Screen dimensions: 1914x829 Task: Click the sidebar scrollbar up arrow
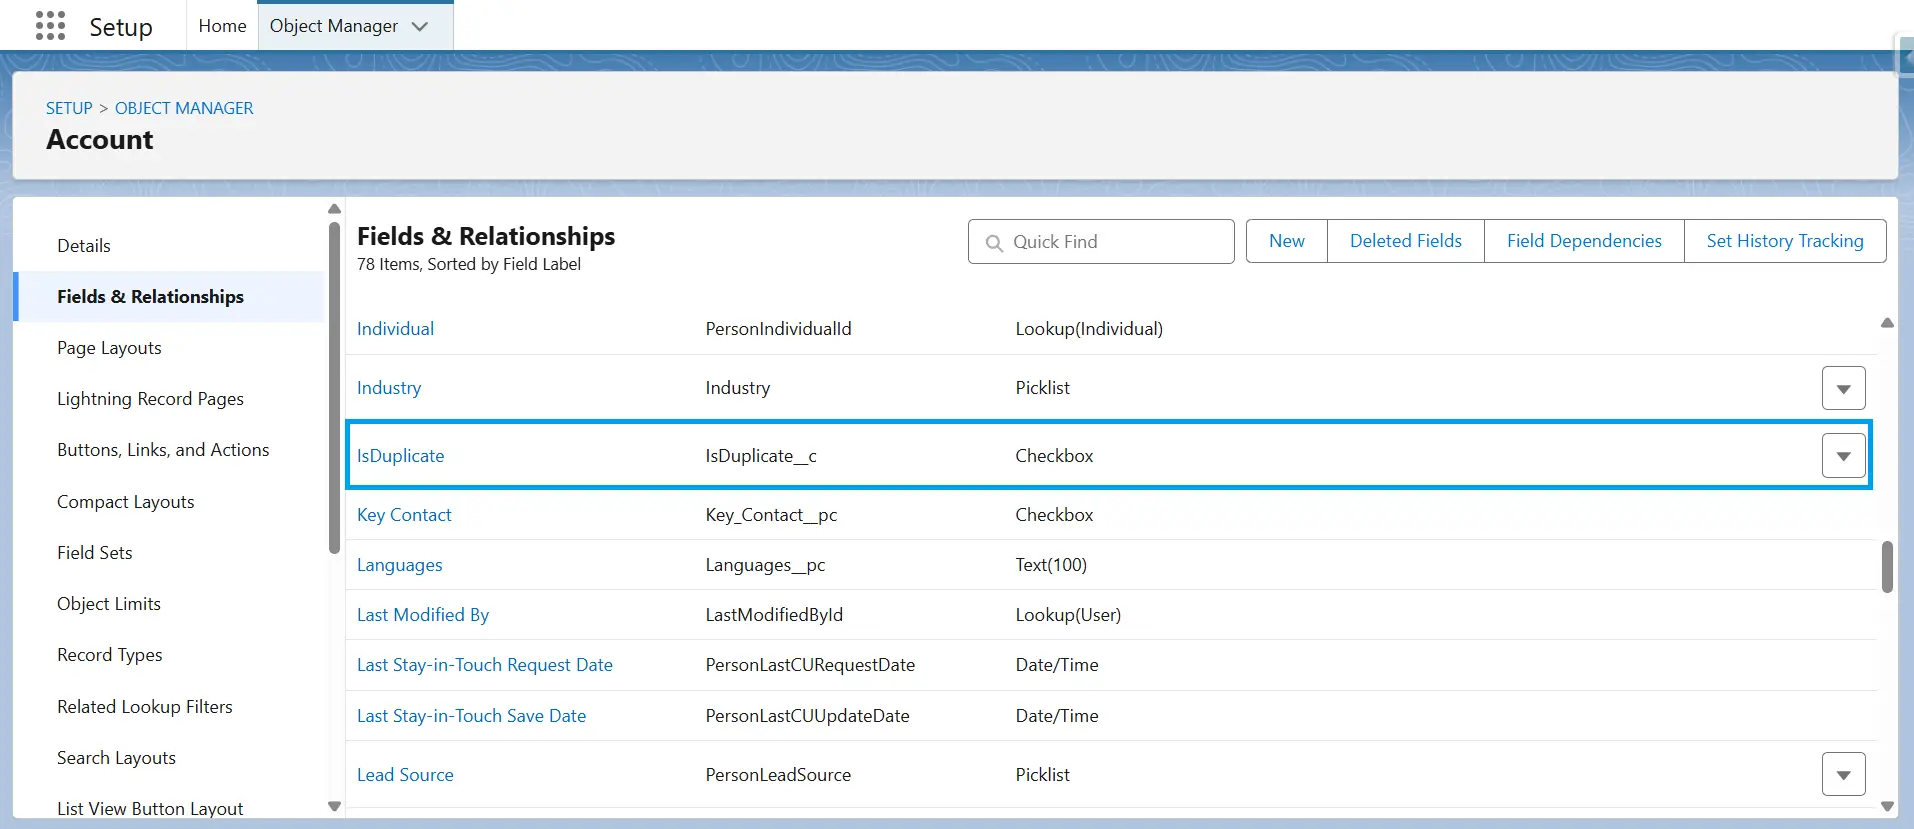point(334,209)
